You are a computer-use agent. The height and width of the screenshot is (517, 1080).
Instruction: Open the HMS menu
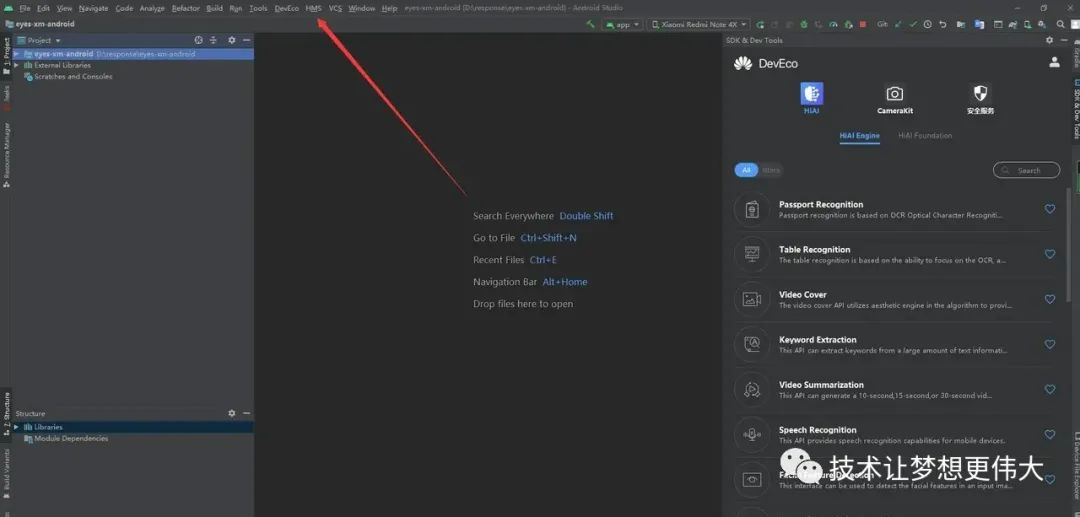[x=313, y=8]
